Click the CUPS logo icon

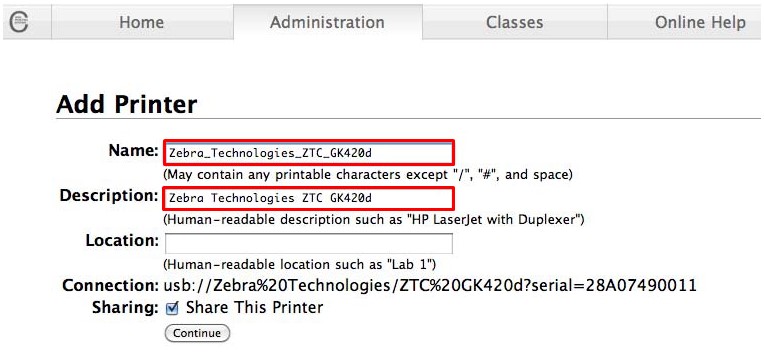click(19, 22)
